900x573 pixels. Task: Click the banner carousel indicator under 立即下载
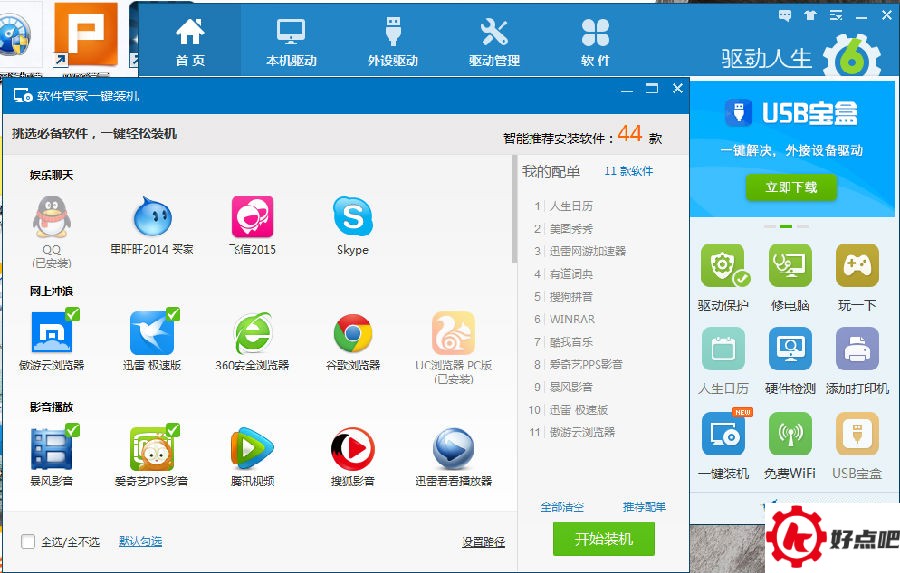coord(786,226)
